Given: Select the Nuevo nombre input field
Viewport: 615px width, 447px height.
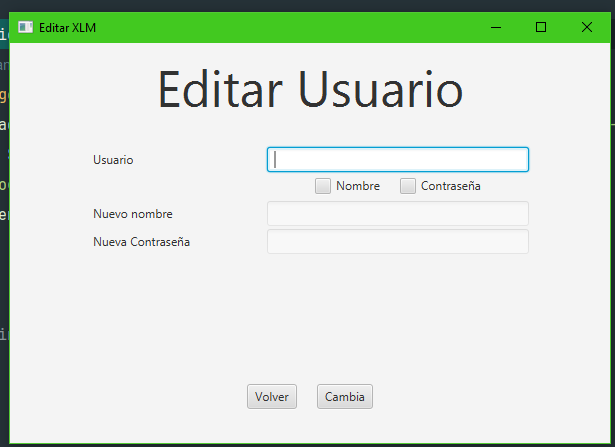Looking at the screenshot, I should tap(398, 214).
